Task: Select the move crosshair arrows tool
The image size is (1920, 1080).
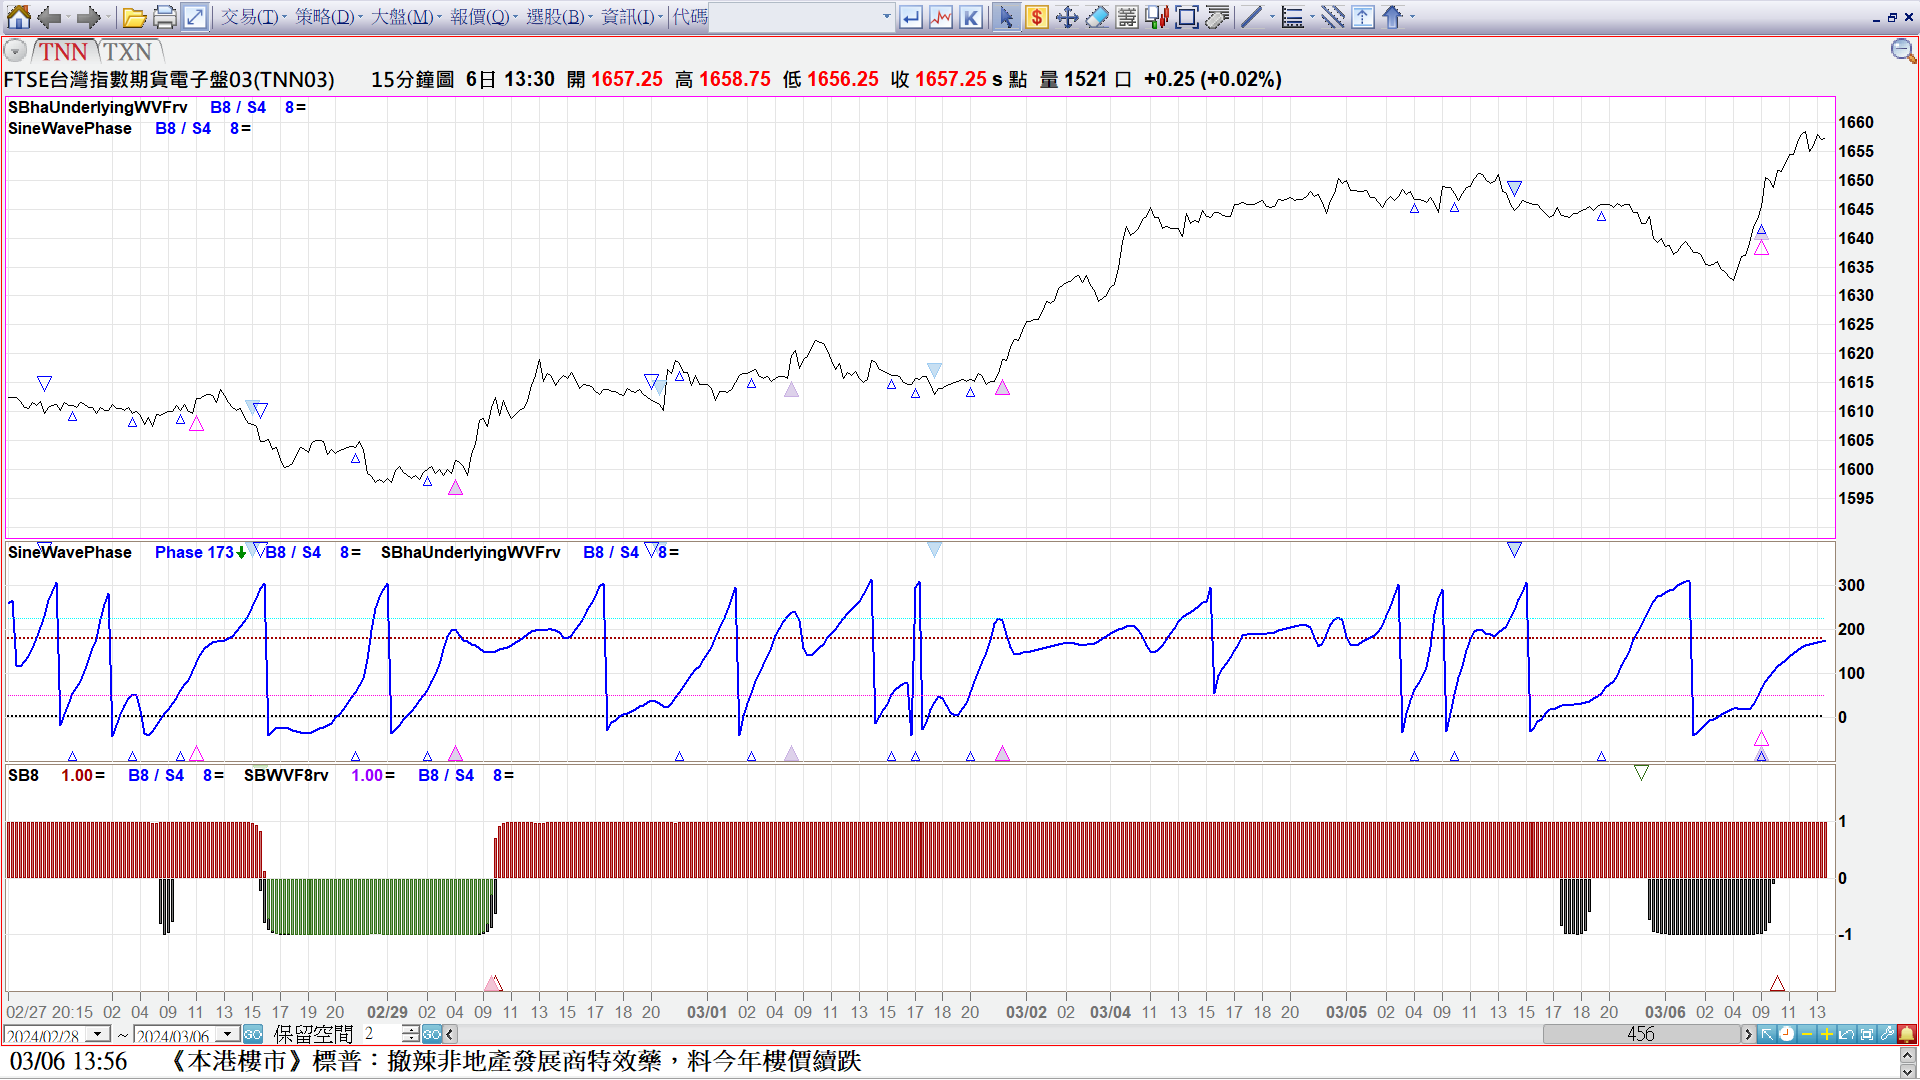Action: tap(1067, 17)
